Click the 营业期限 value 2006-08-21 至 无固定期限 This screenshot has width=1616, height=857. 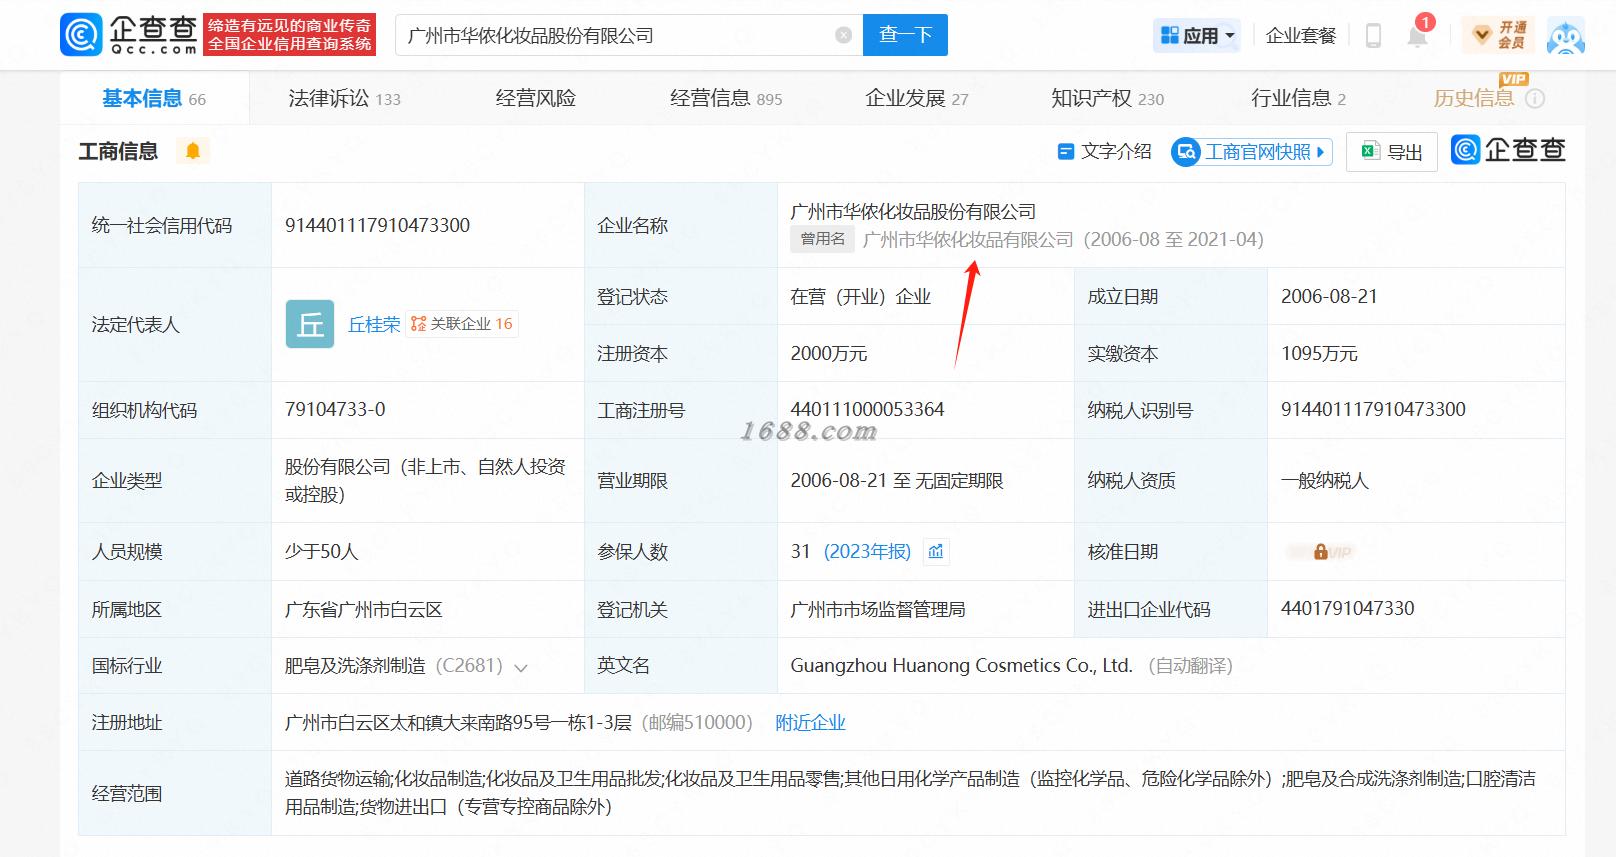pos(896,480)
